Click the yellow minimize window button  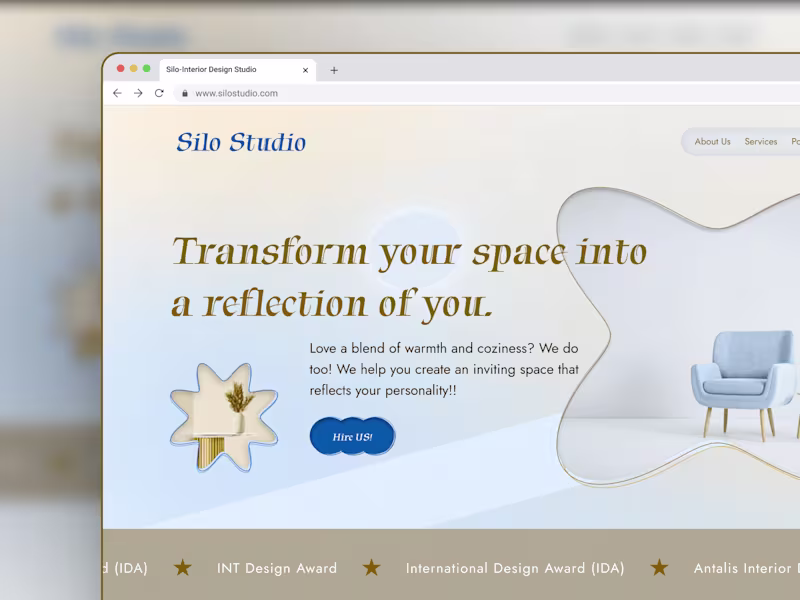click(134, 68)
